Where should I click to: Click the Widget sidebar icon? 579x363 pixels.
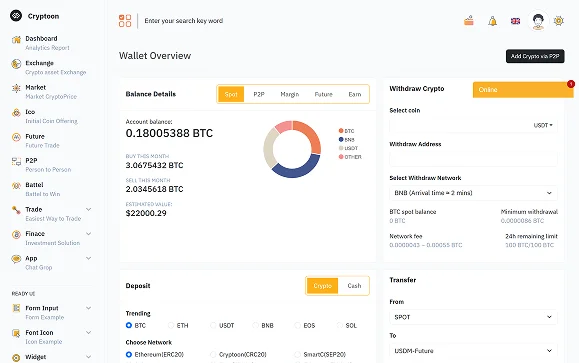click(16, 357)
